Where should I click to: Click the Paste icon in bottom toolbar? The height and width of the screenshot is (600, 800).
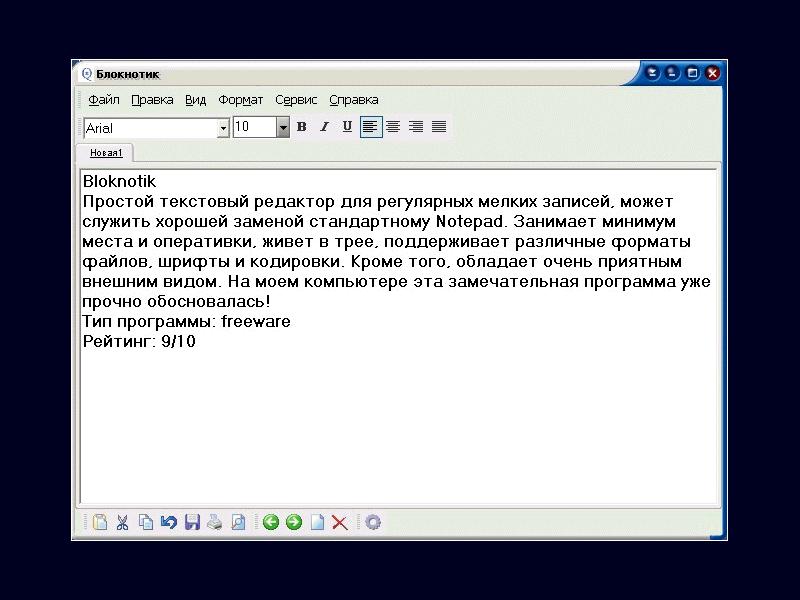coord(100,522)
